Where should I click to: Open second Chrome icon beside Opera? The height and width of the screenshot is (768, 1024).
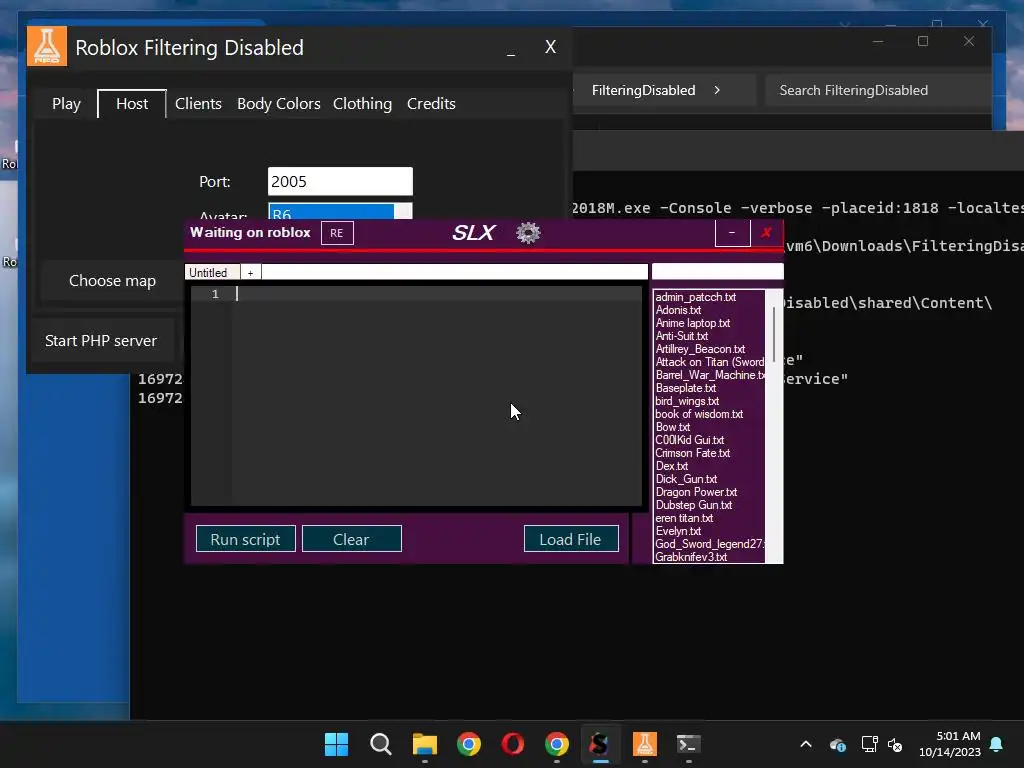click(556, 744)
